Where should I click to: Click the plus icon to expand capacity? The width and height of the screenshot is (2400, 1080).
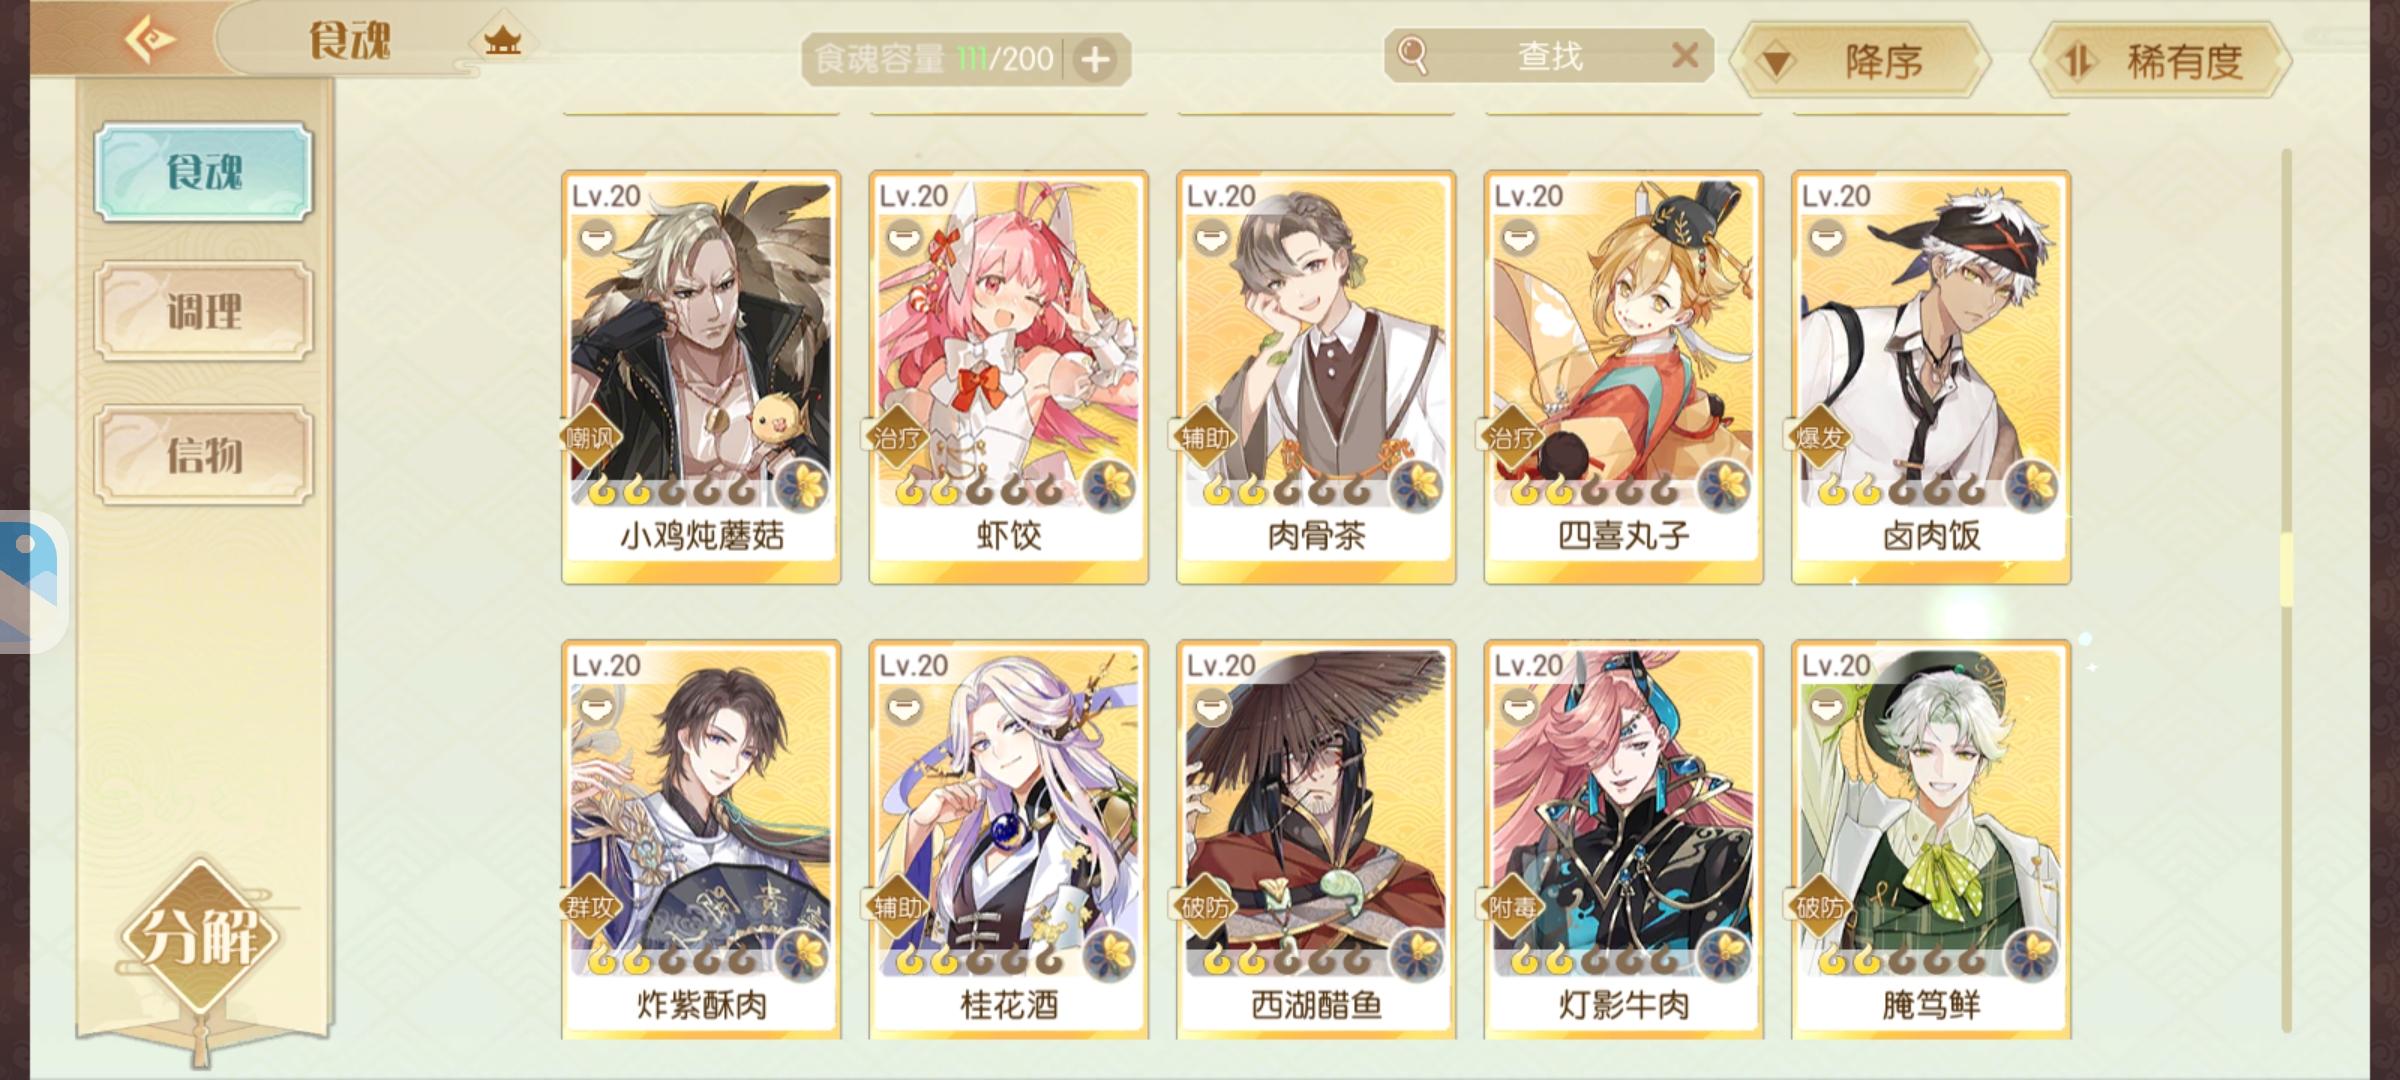tap(1096, 60)
